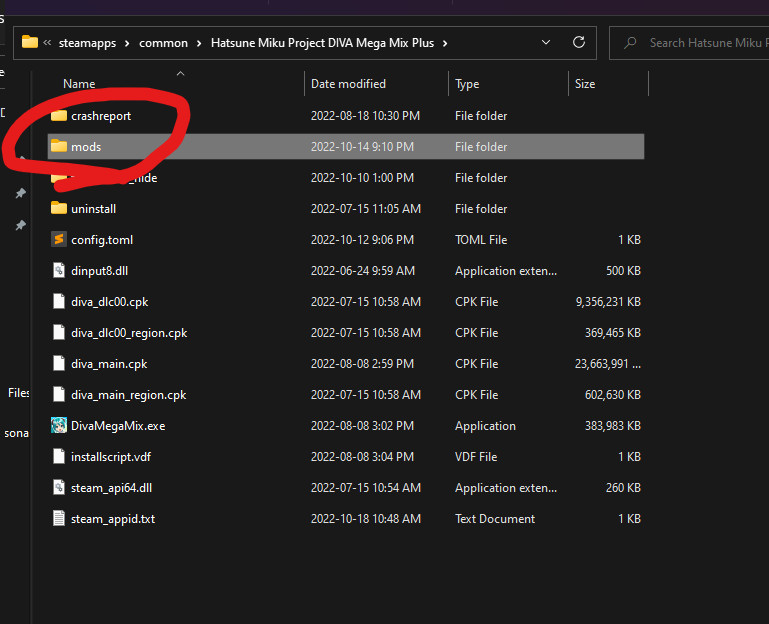Sort by Type column header
Screen dimensions: 769x624
[x=467, y=84]
